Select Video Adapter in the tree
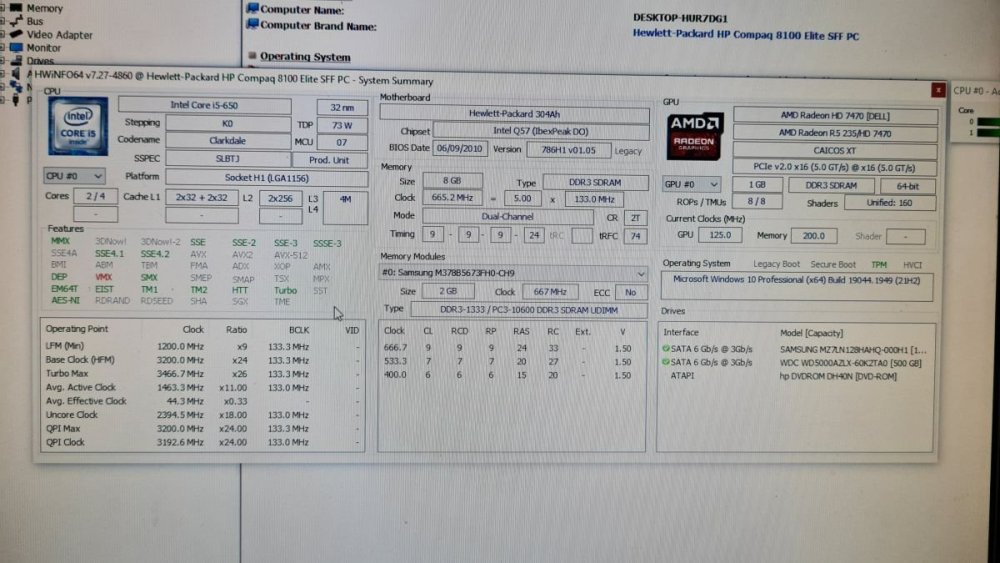The width and height of the screenshot is (1000, 563). [59, 34]
